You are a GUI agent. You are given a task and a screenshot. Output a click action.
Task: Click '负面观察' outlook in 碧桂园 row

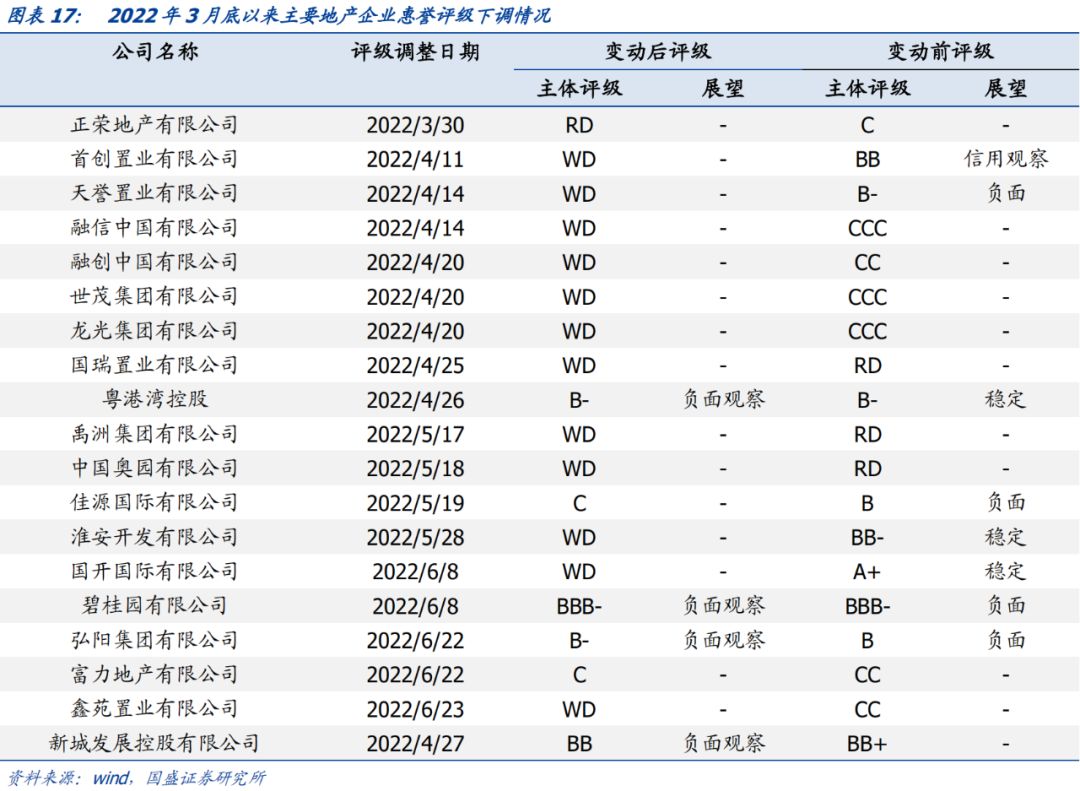tap(723, 606)
